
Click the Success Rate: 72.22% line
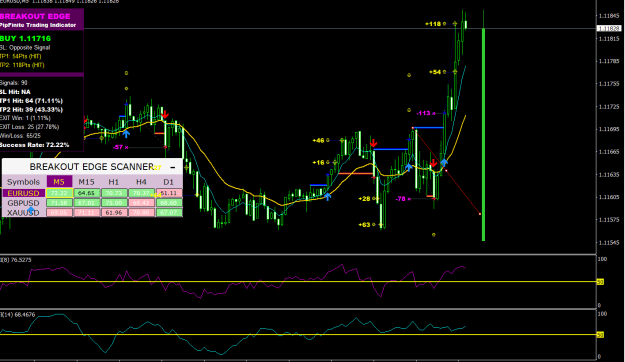coord(35,145)
